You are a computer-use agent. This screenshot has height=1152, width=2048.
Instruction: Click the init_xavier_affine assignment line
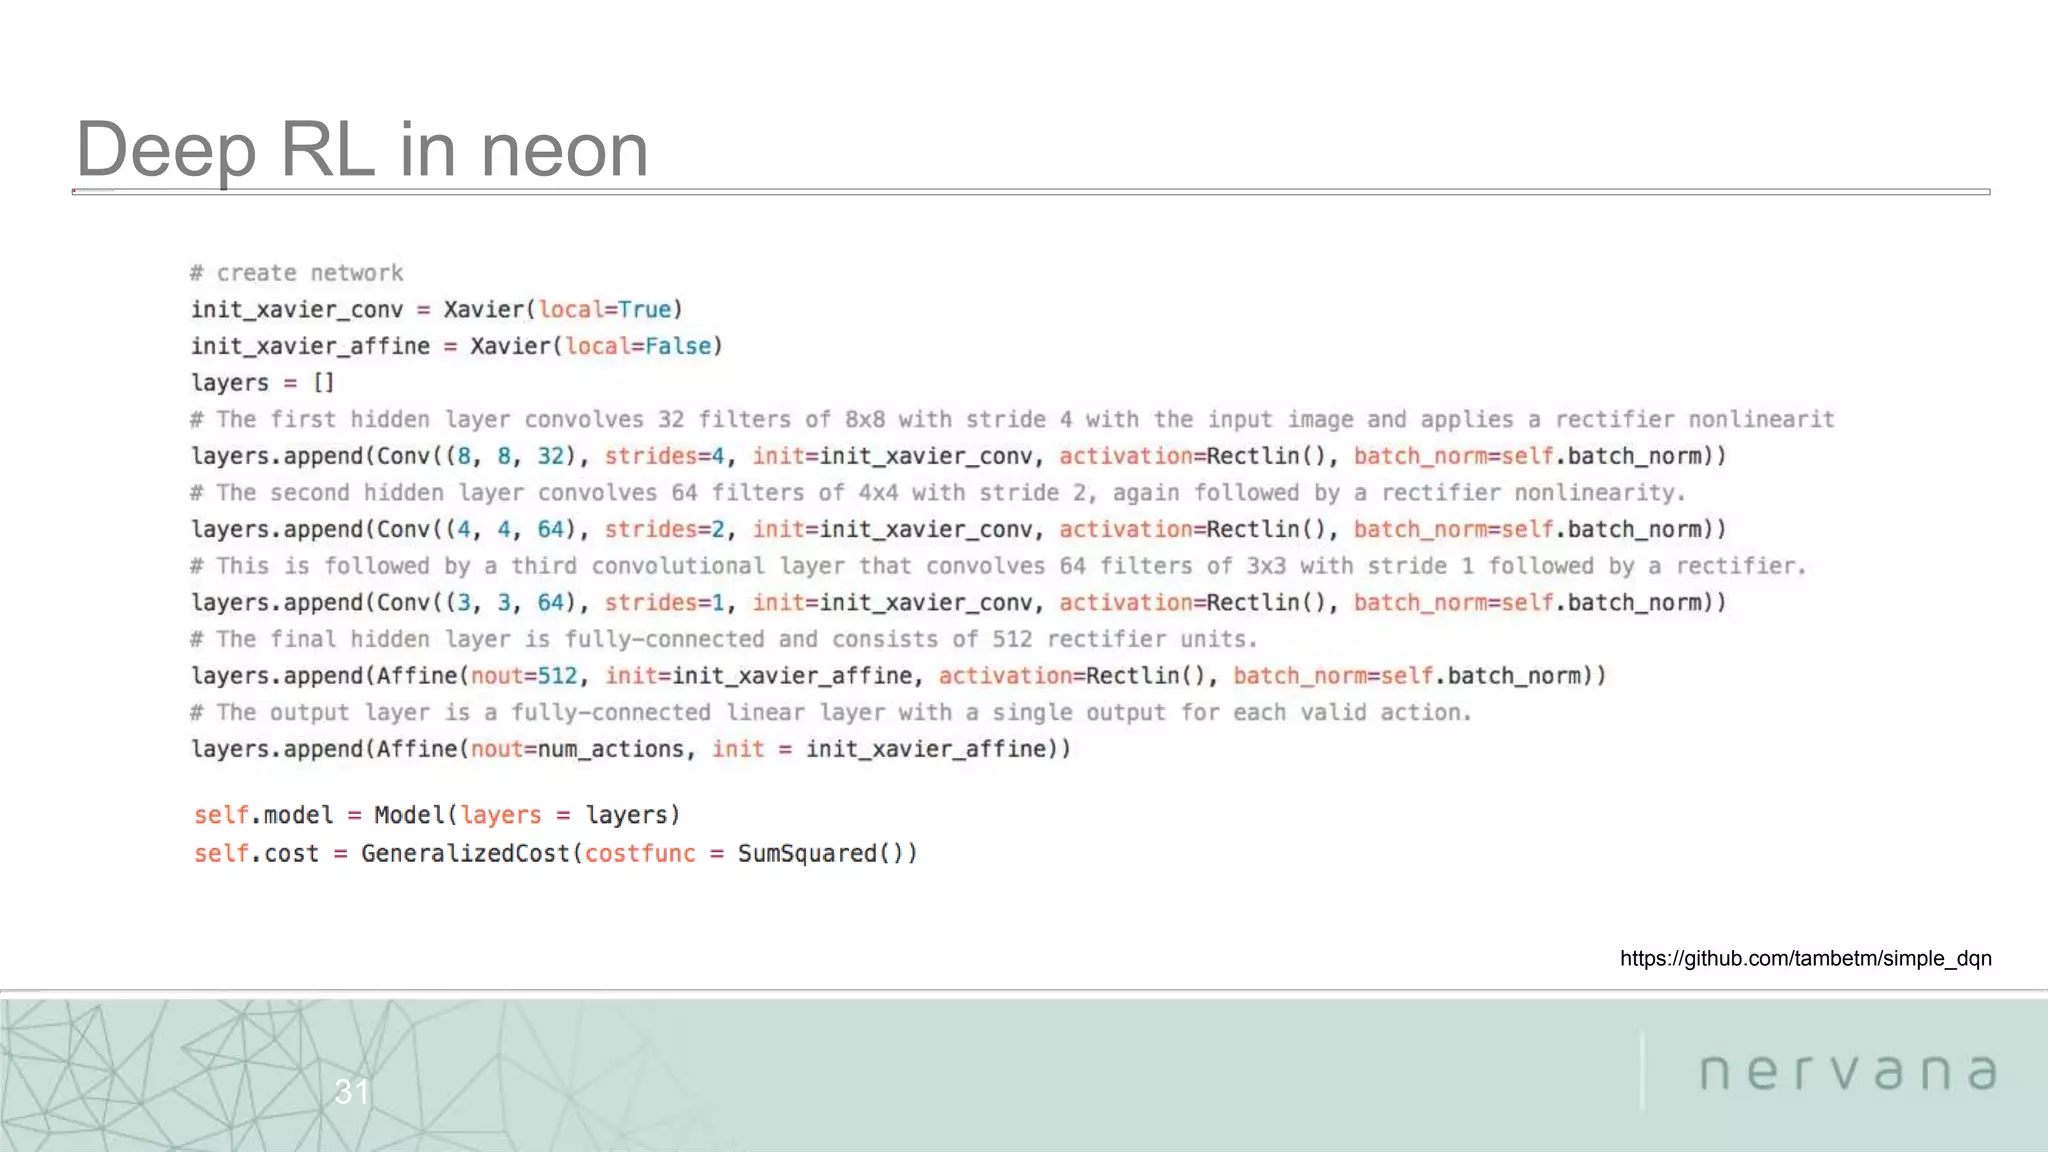(x=456, y=346)
